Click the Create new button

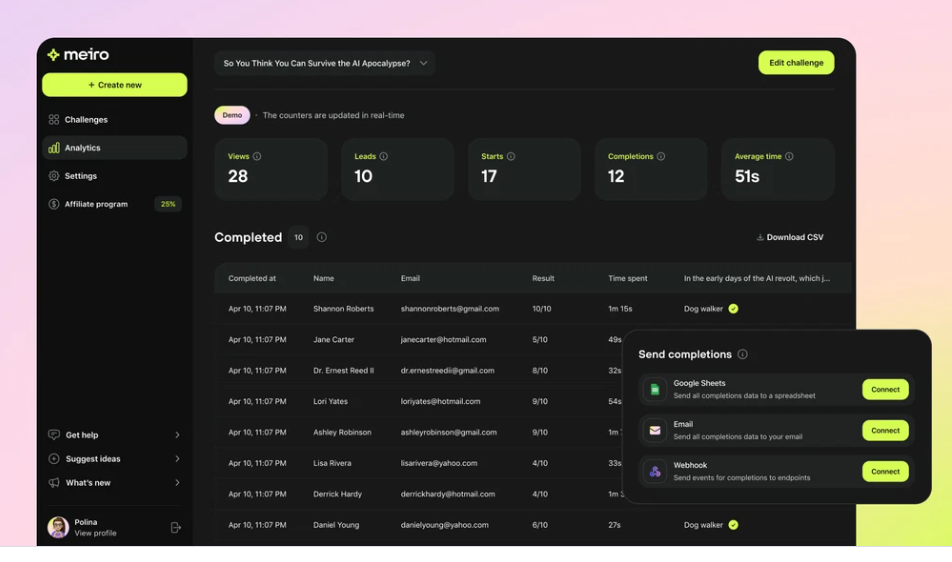pos(115,85)
